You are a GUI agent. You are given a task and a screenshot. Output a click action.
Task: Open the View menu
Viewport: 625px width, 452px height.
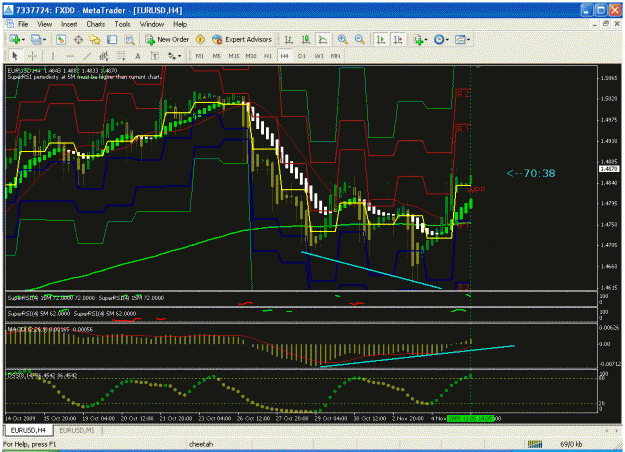pos(44,24)
